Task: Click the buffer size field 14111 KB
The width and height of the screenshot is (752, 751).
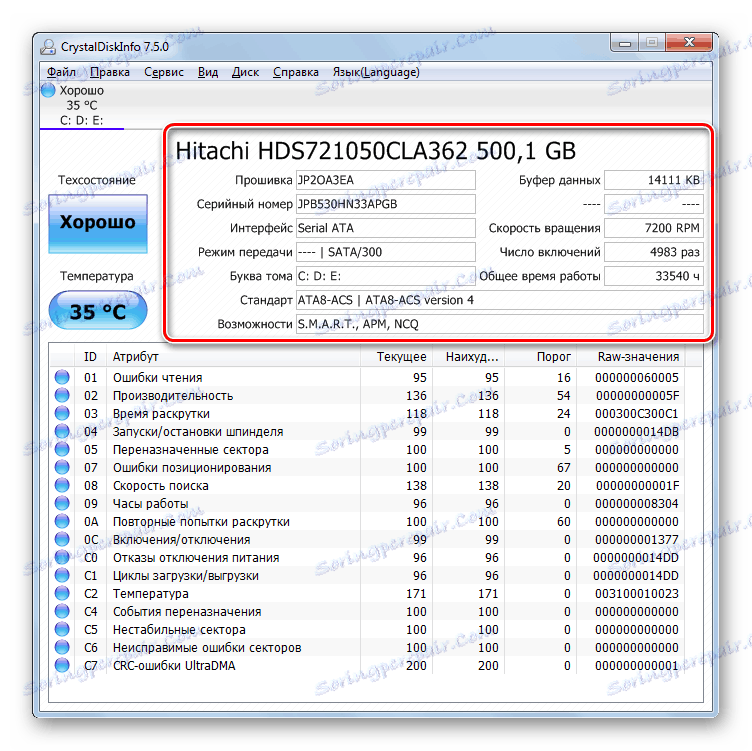Action: click(654, 180)
